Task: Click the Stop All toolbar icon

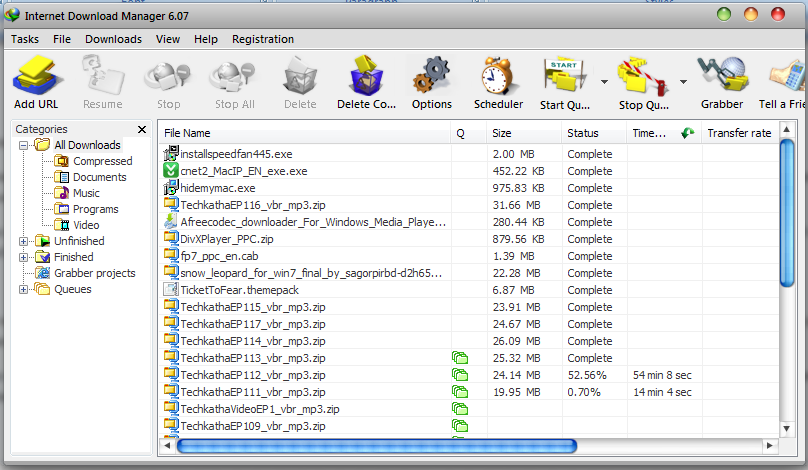Action: (x=234, y=77)
